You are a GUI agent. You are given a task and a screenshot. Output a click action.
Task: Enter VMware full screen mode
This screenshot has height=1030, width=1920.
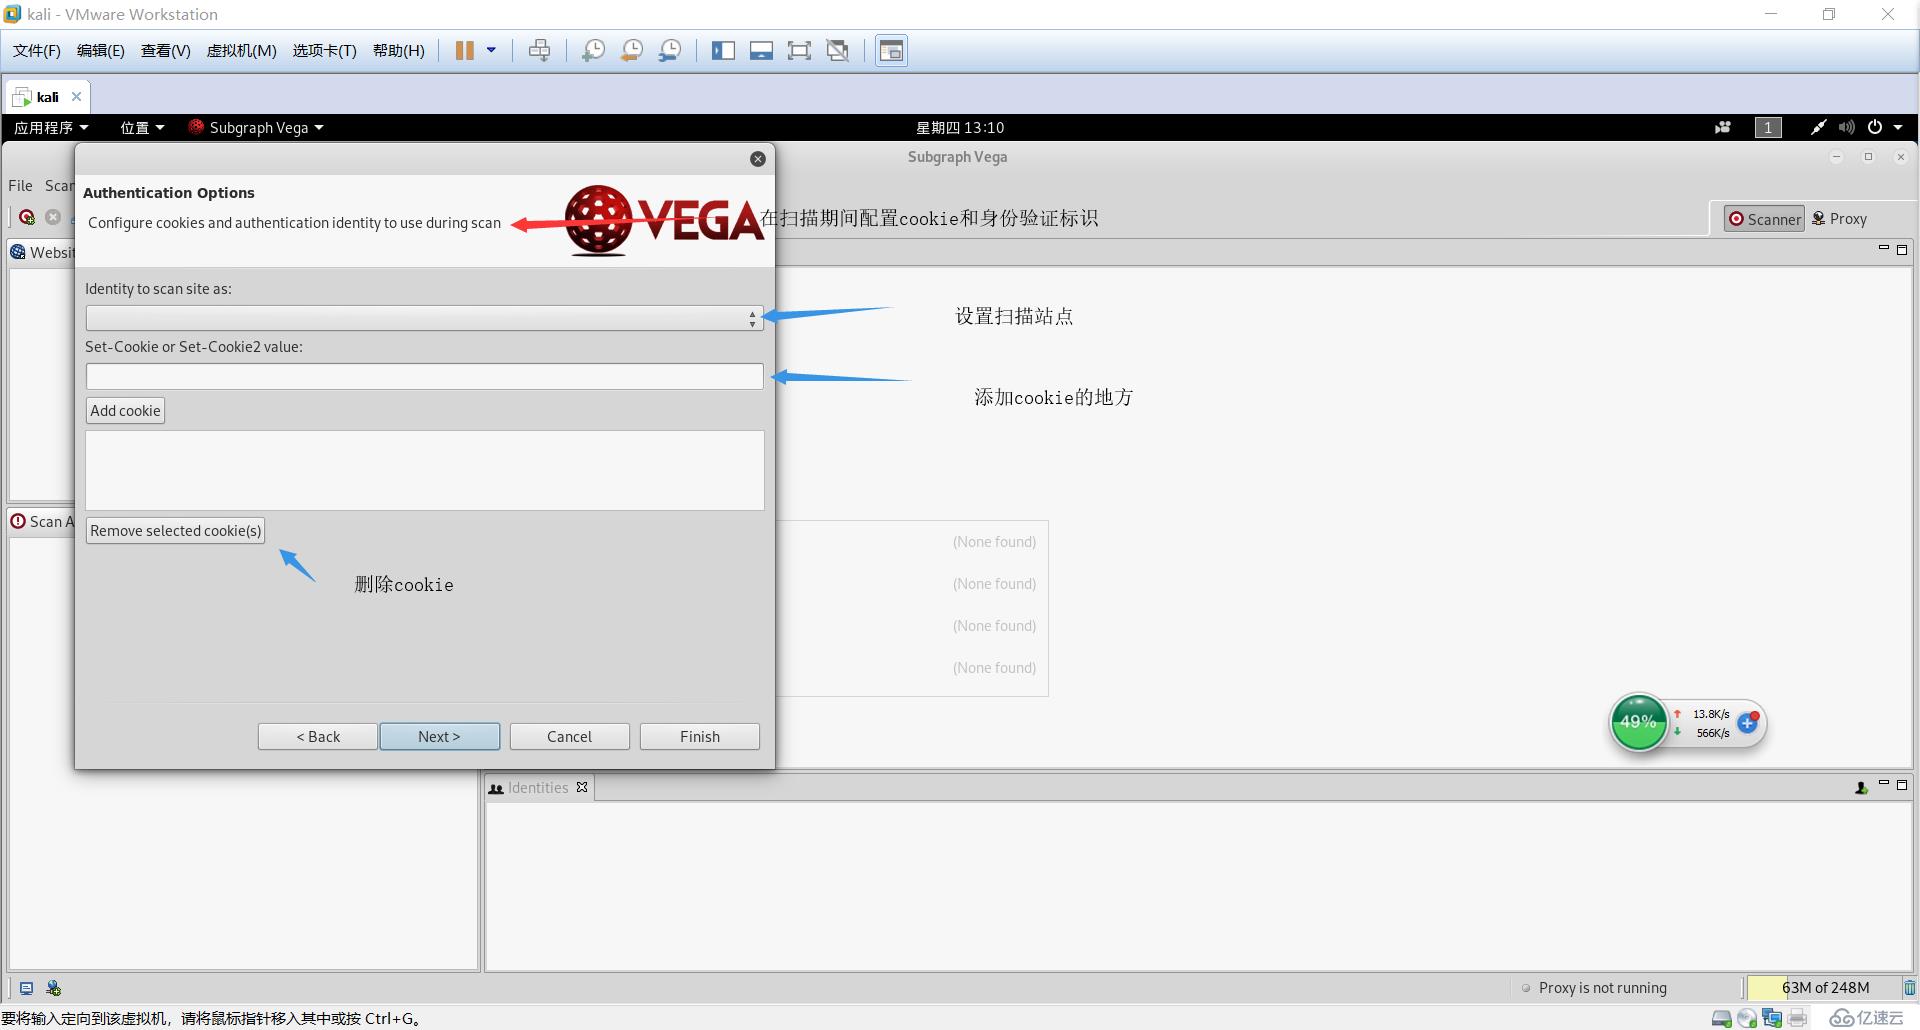[799, 51]
